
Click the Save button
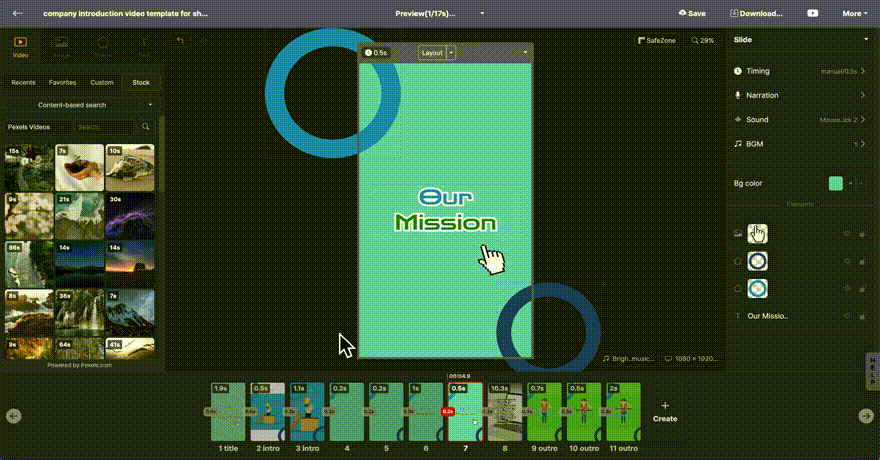pyautogui.click(x=692, y=13)
